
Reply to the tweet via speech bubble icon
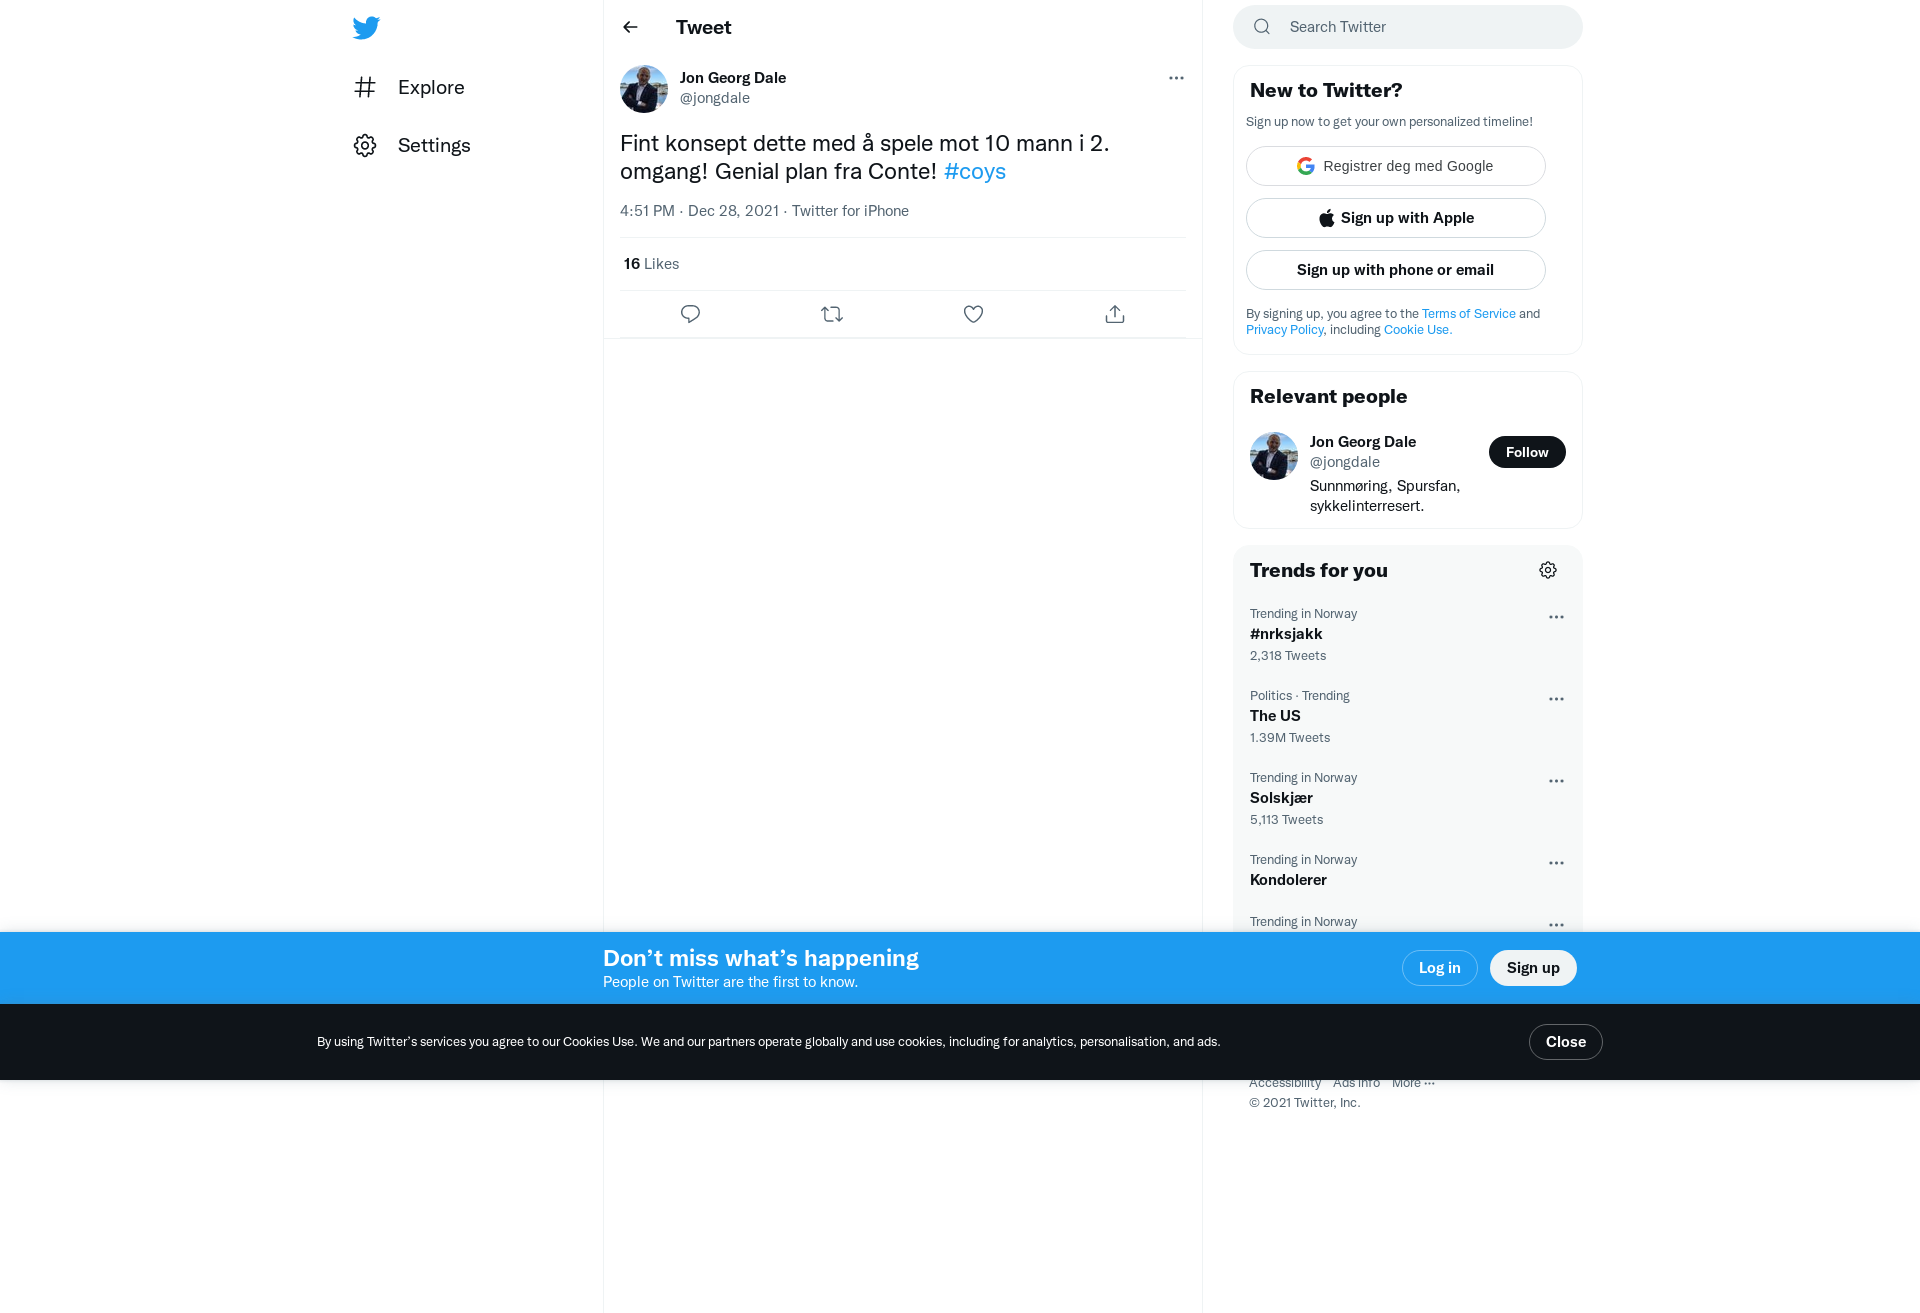coord(690,314)
